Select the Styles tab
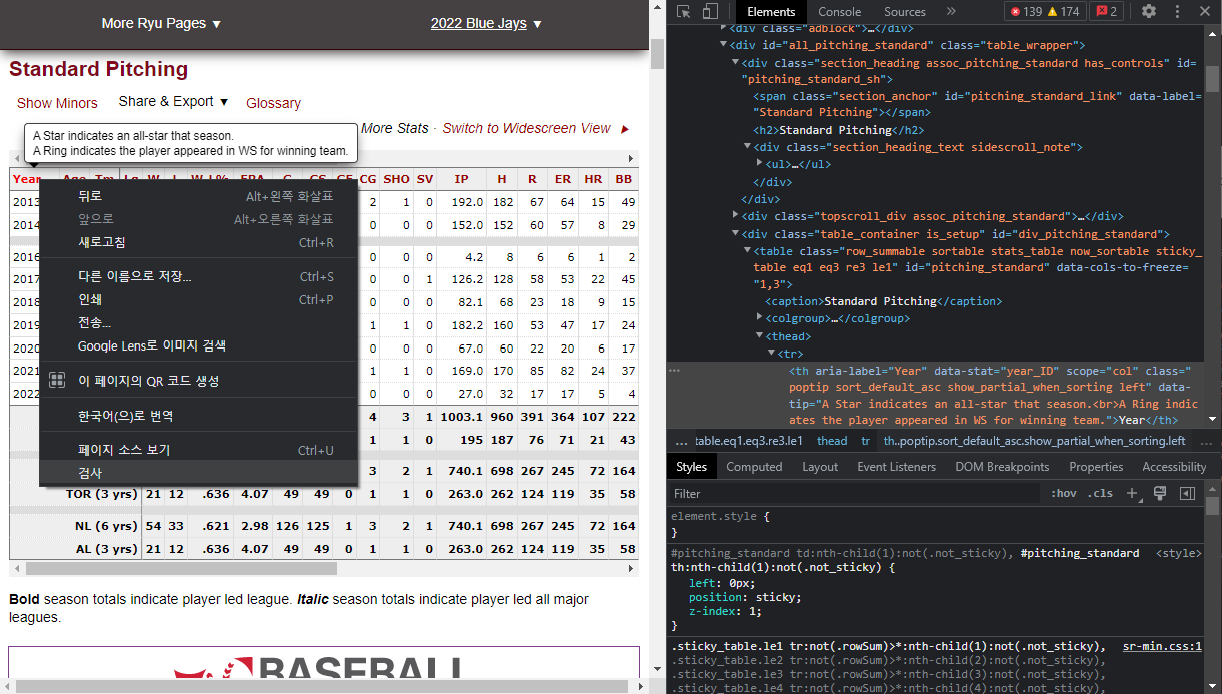The image size is (1222, 694). pos(691,467)
